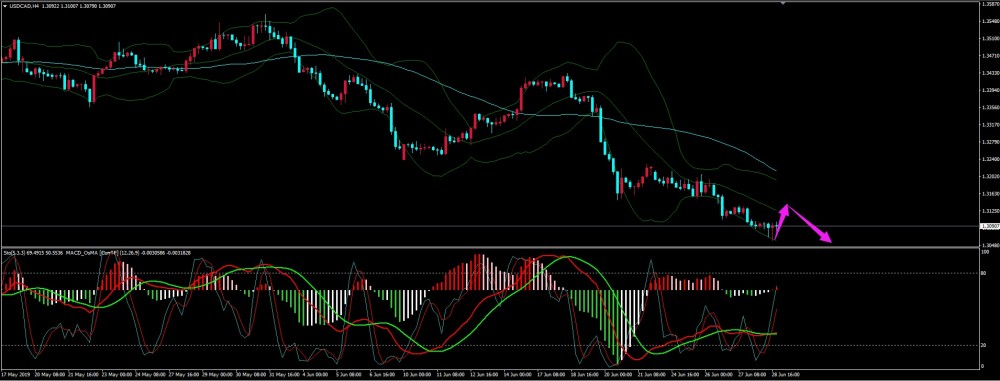Image resolution: width=1000 pixels, height=381 pixels.
Task: Click the chart shift marker on top edge
Action: click(783, 2)
